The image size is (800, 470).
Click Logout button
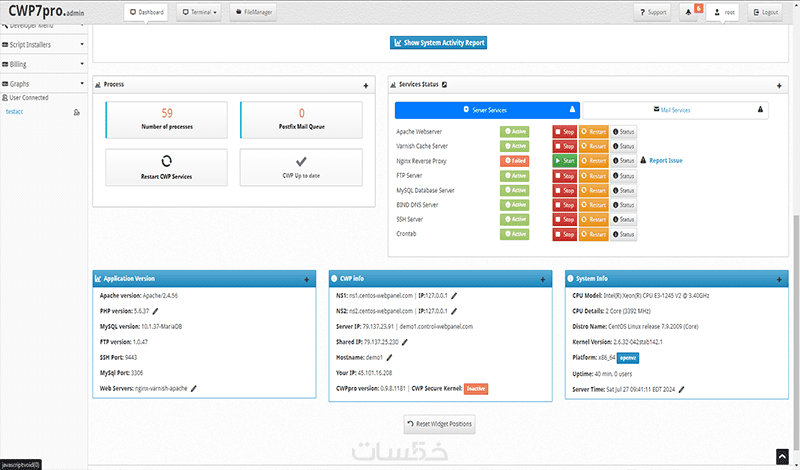[765, 12]
